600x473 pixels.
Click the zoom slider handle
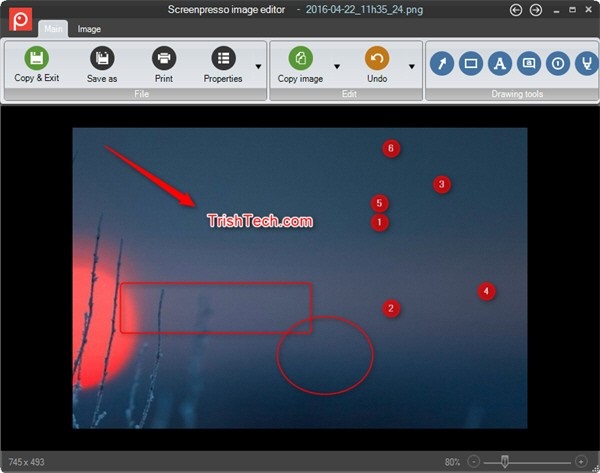[x=505, y=462]
